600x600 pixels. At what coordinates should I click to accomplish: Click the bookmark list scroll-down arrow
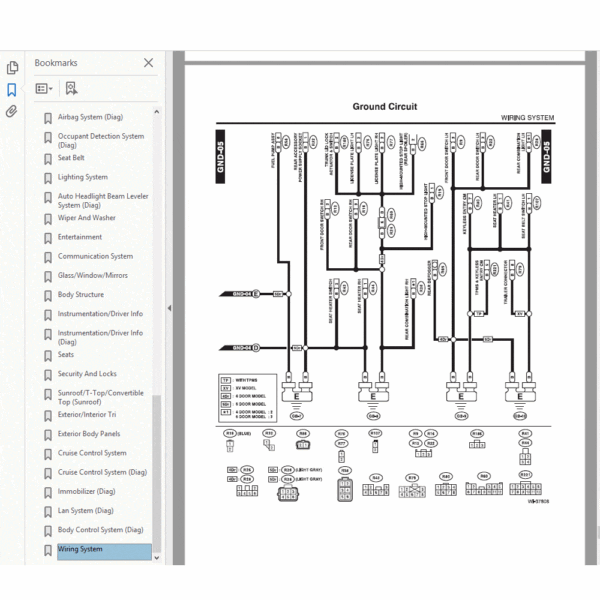click(156, 558)
